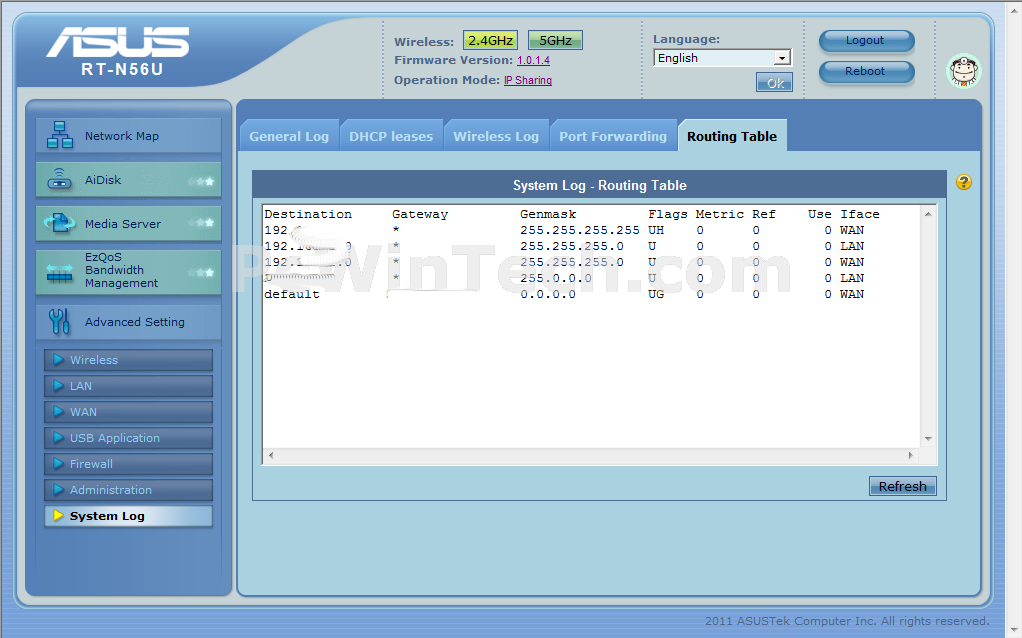Click the cartoon mascot avatar icon
The height and width of the screenshot is (638, 1022).
(x=964, y=71)
